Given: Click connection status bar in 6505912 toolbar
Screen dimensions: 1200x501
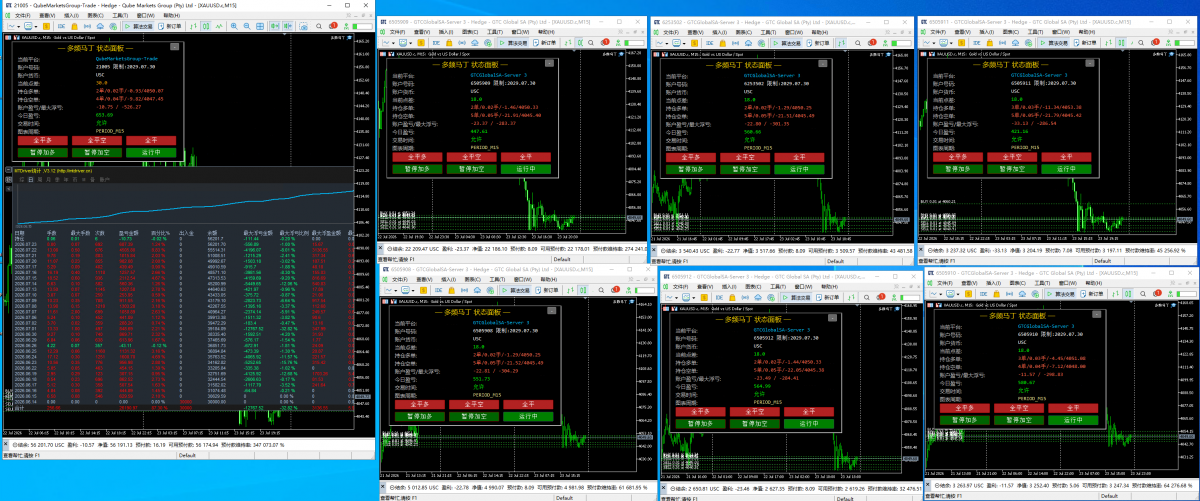Looking at the screenshot, I should [908, 296].
